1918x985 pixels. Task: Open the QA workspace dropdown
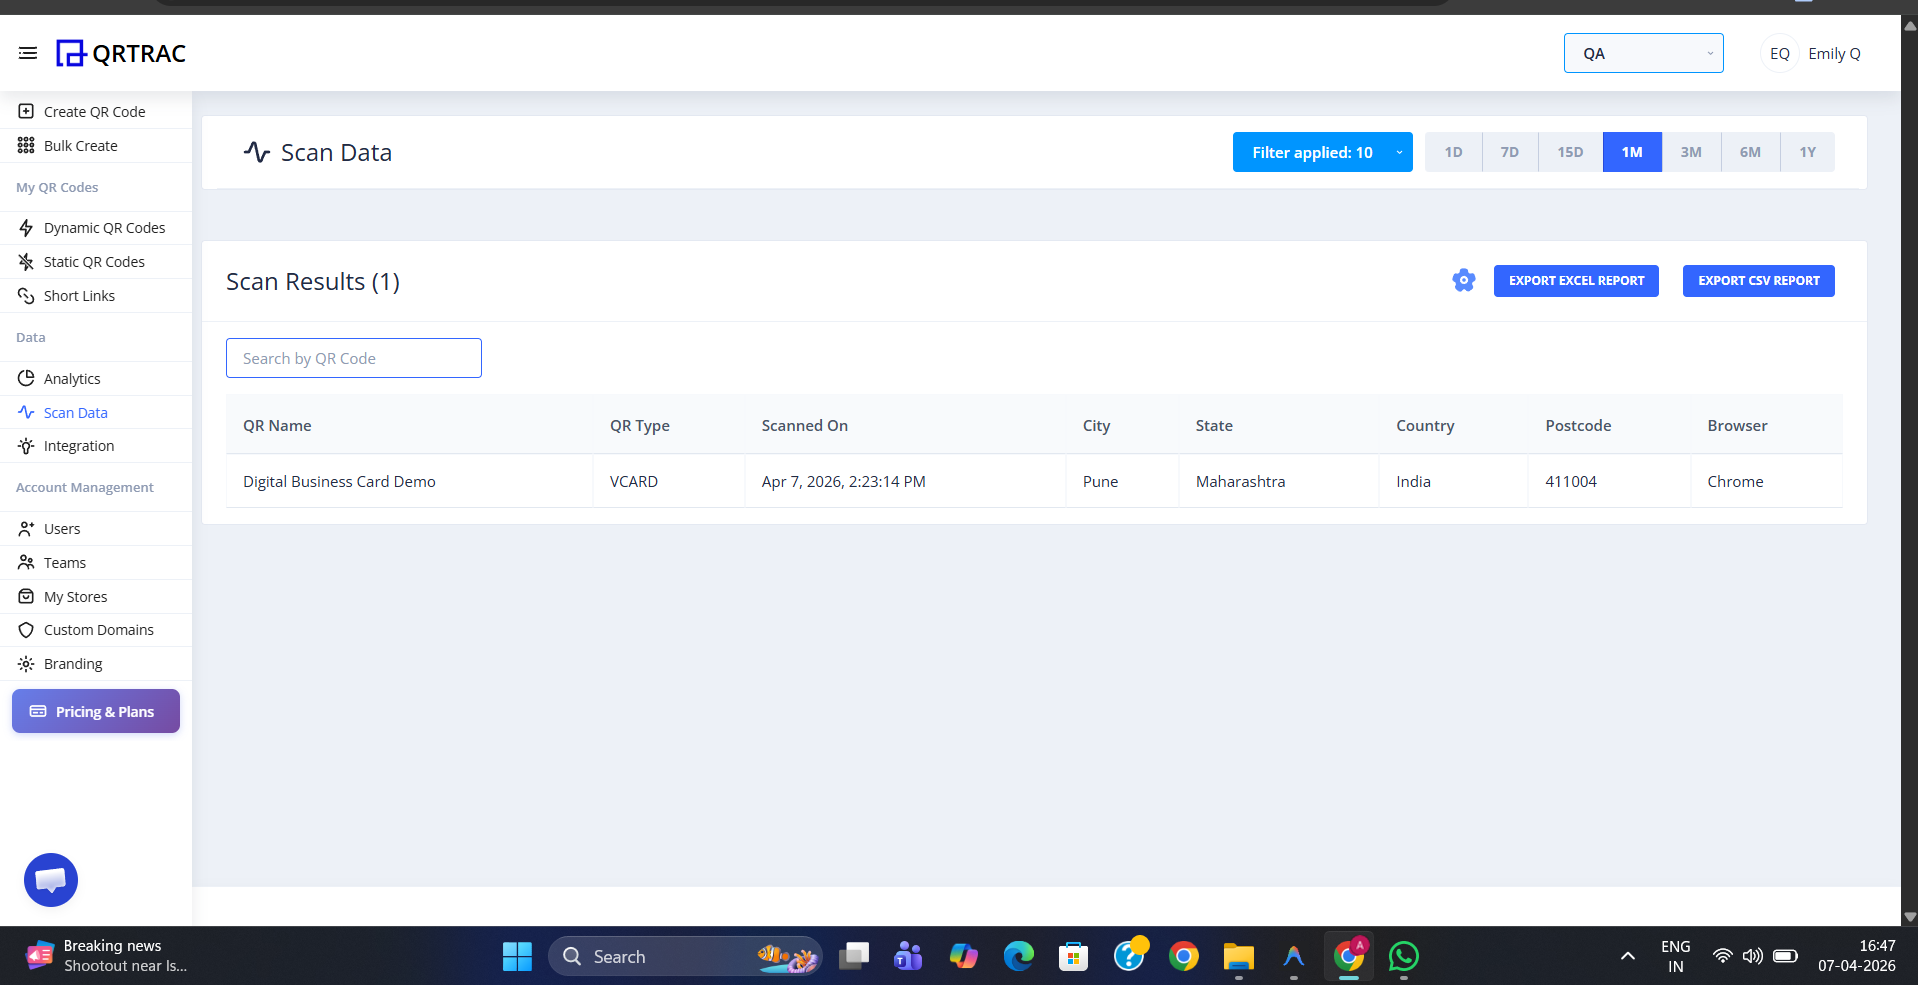tap(1643, 54)
